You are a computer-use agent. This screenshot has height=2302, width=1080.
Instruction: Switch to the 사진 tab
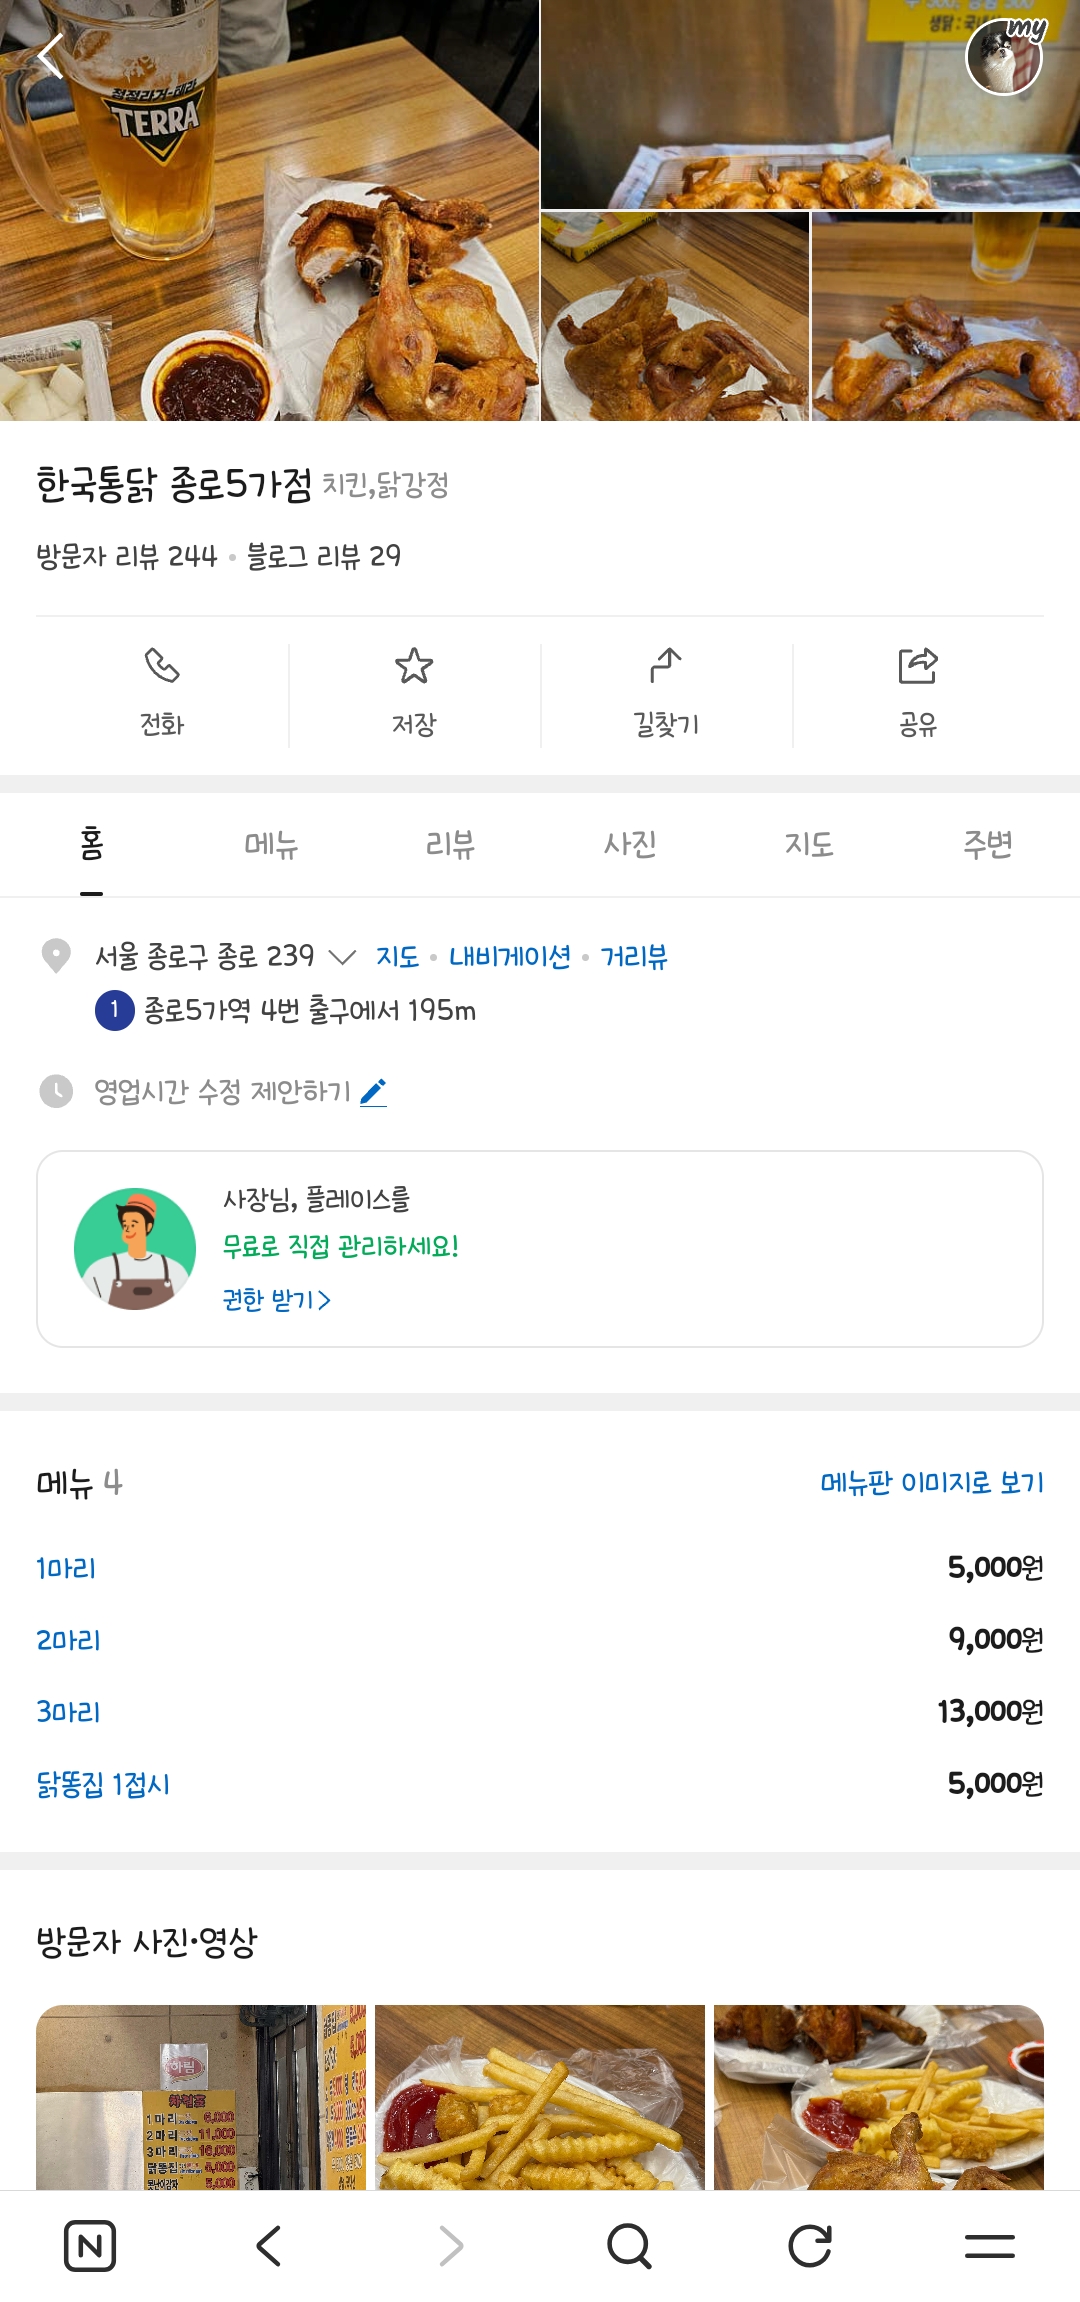click(x=630, y=845)
